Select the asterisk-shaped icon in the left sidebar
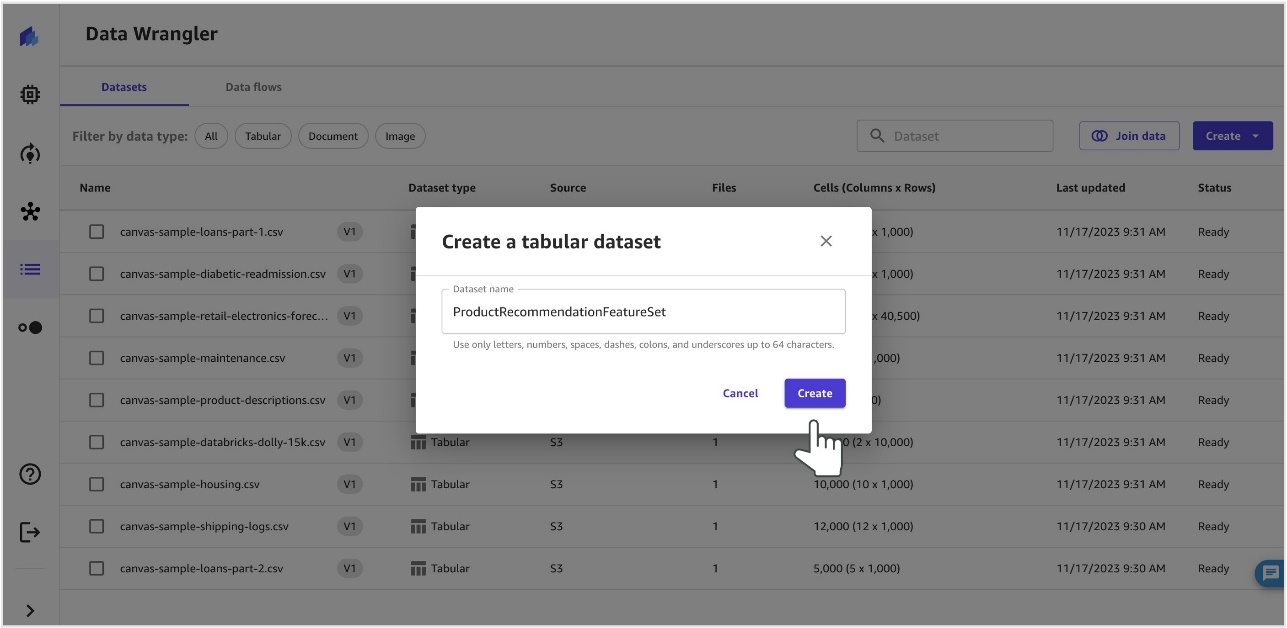 tap(30, 211)
